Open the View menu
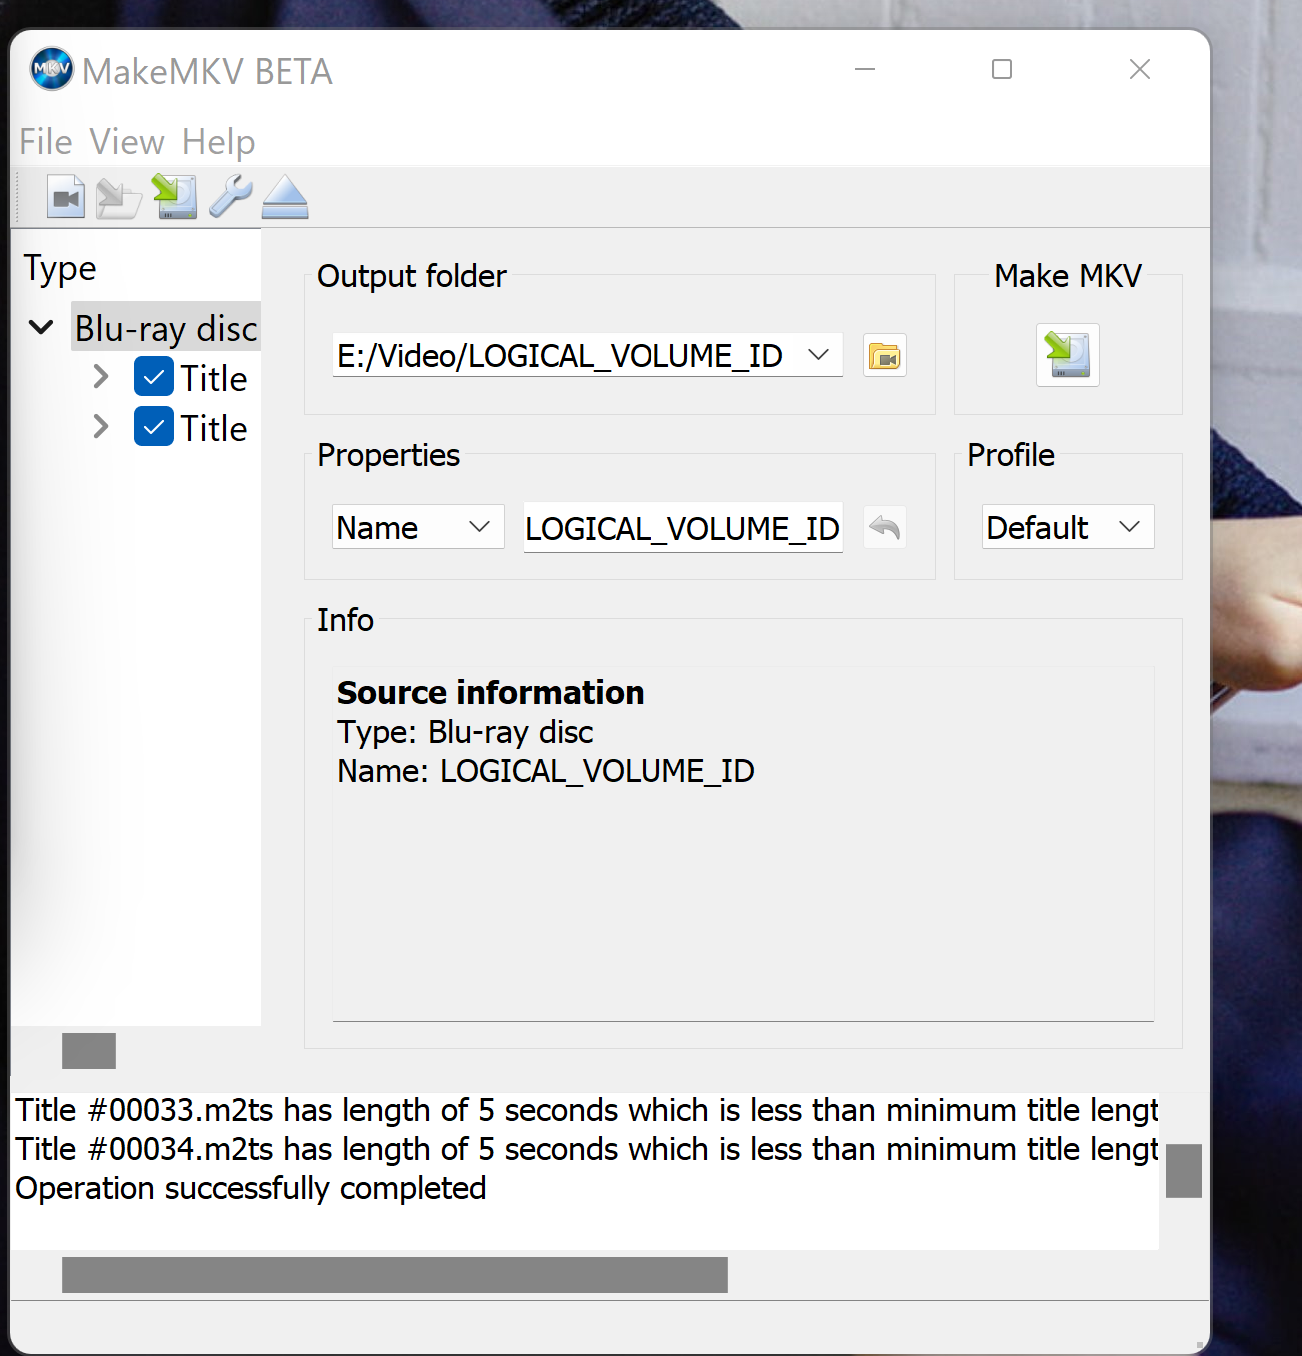This screenshot has height=1356, width=1302. (x=127, y=142)
